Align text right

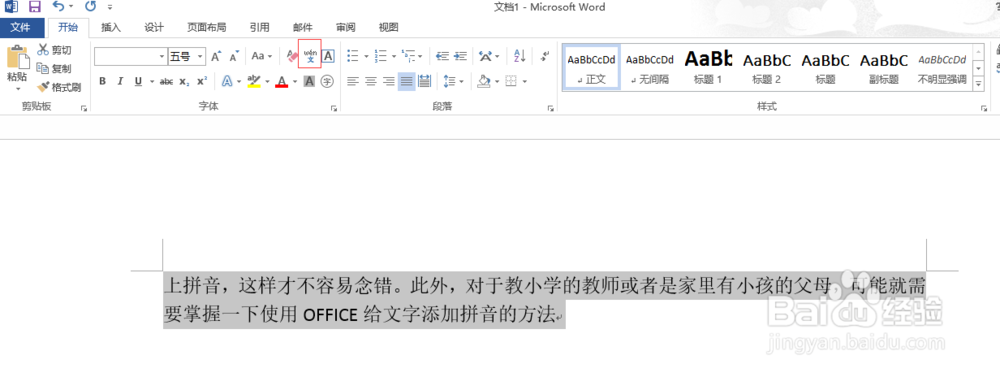point(388,81)
